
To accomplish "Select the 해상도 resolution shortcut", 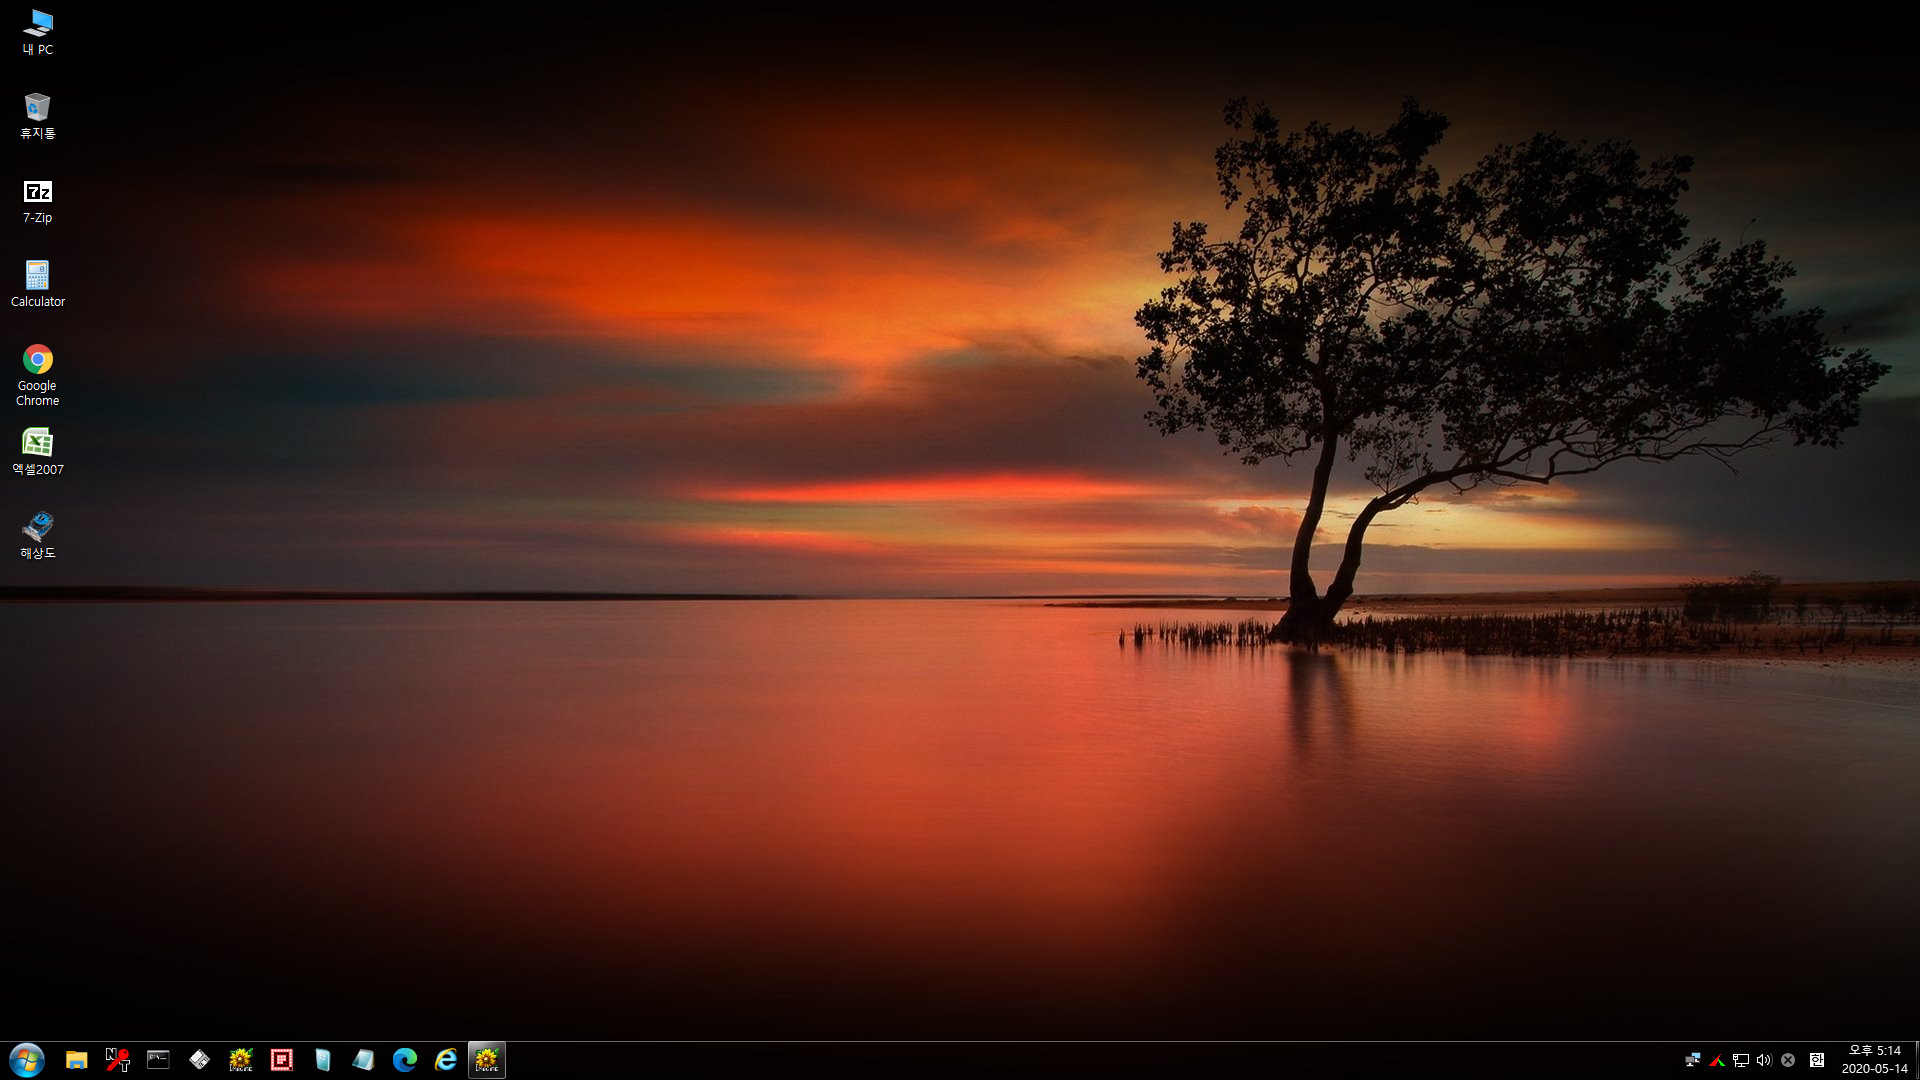I will point(38,536).
